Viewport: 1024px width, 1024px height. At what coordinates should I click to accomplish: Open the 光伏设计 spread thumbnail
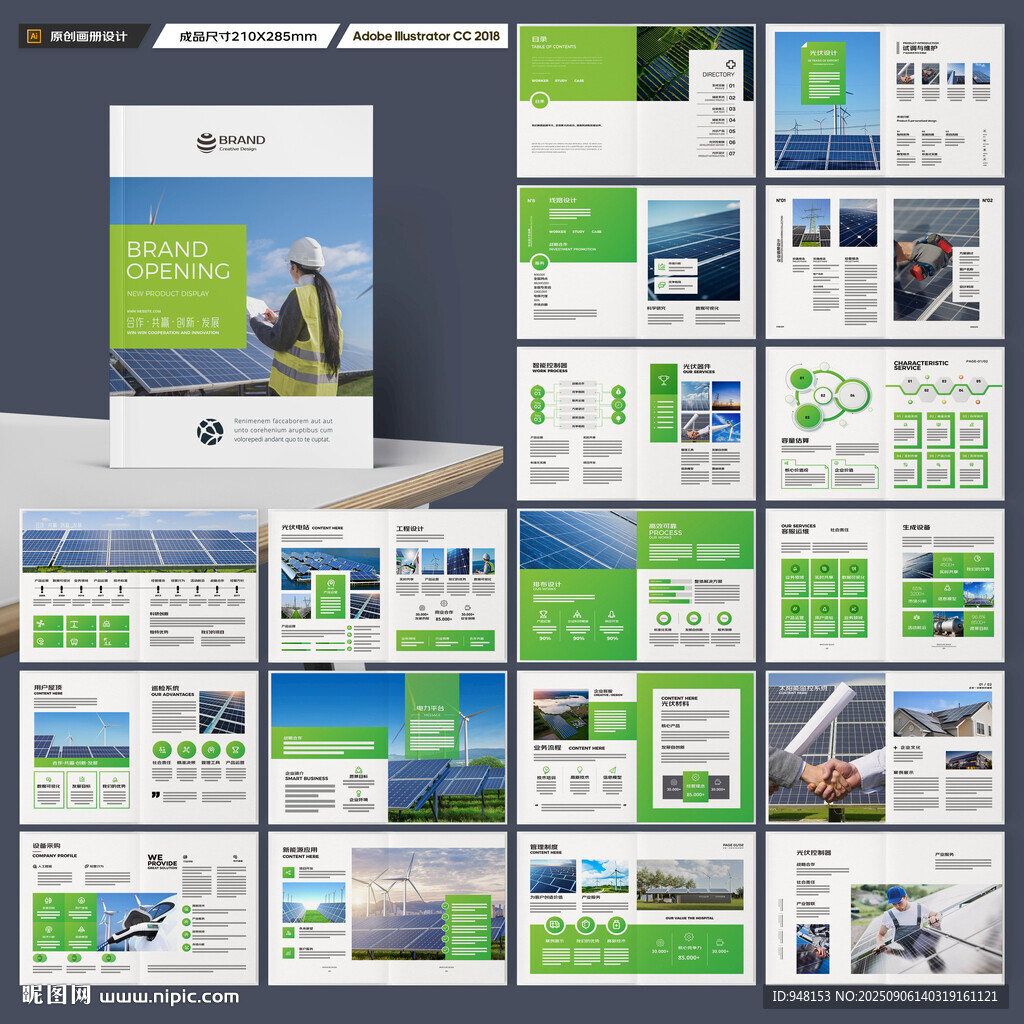[x=885, y=101]
